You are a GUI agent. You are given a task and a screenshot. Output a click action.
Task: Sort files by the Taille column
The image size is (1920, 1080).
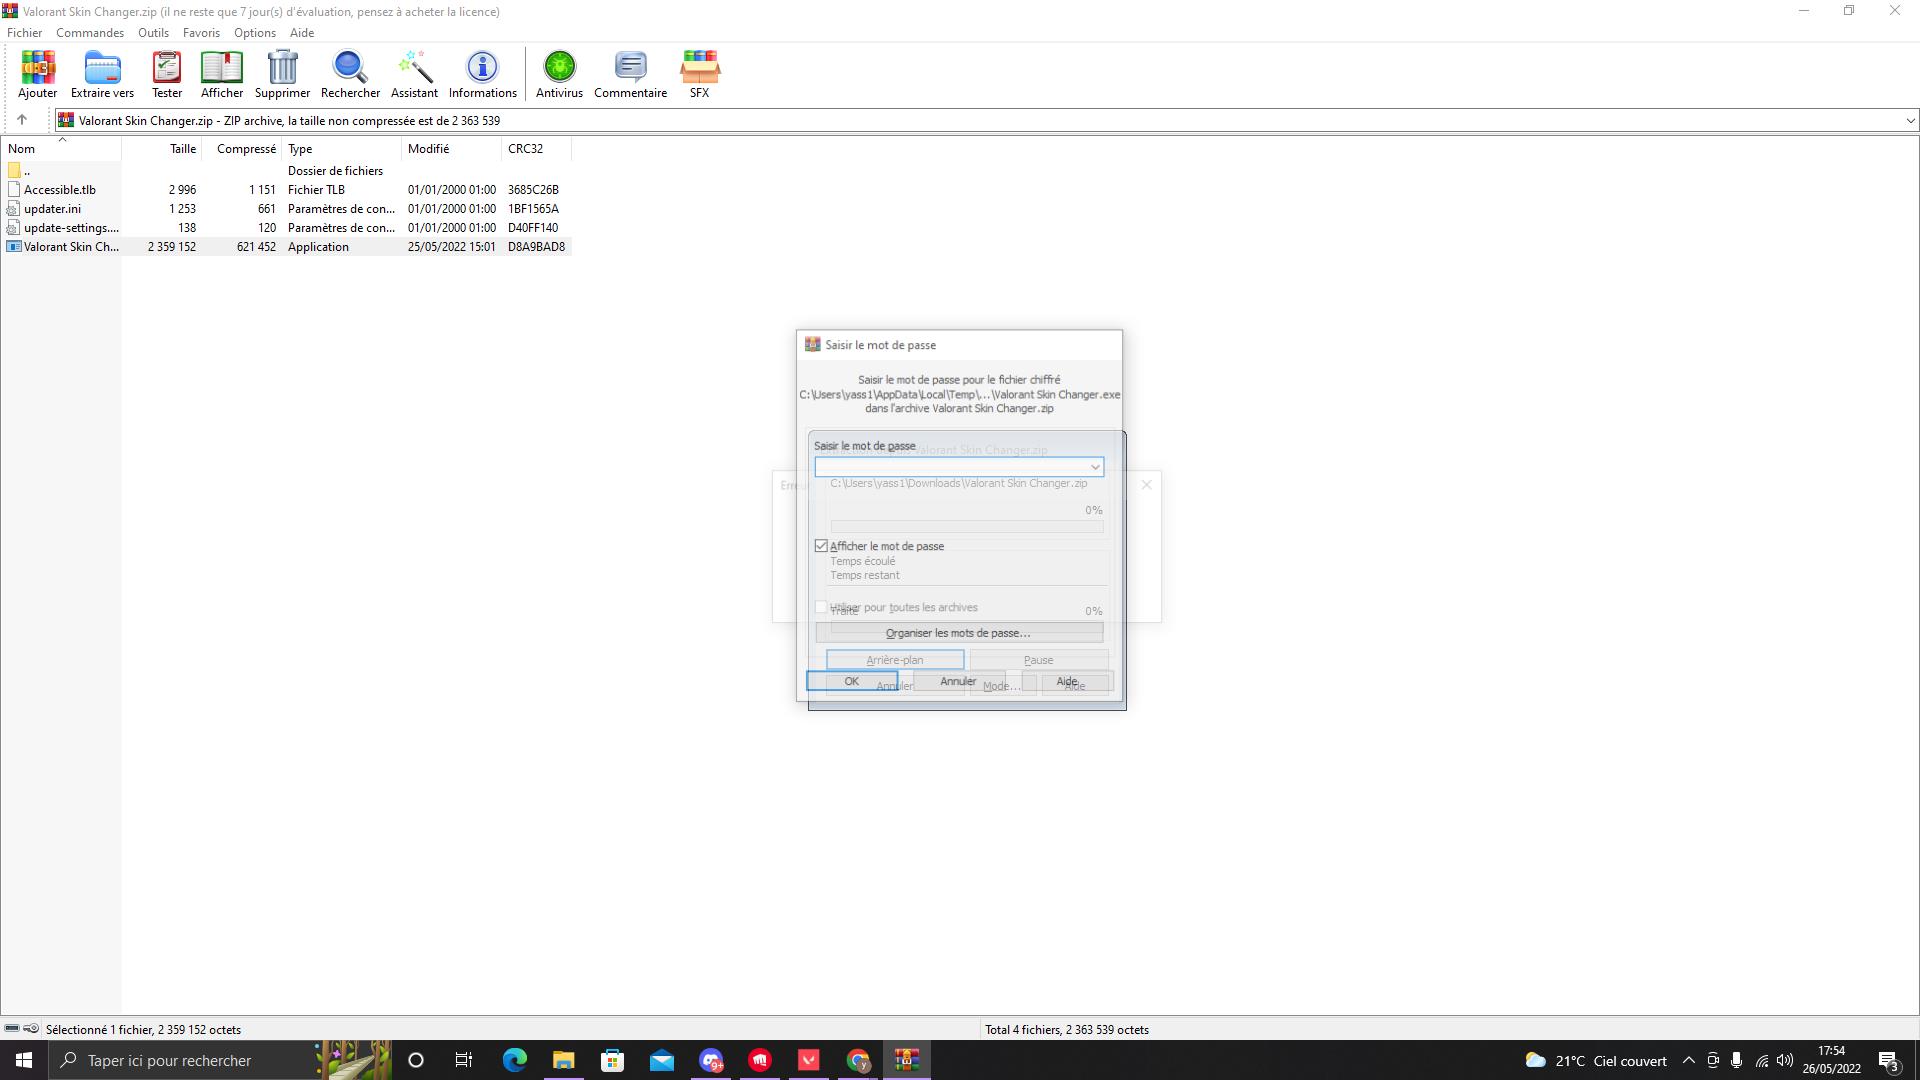pos(182,149)
